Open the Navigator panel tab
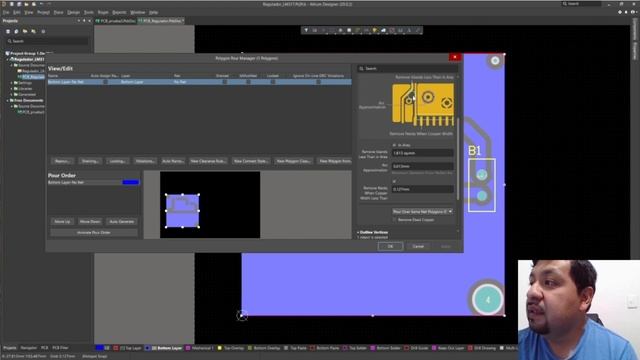This screenshot has width=640, height=360. point(29,348)
